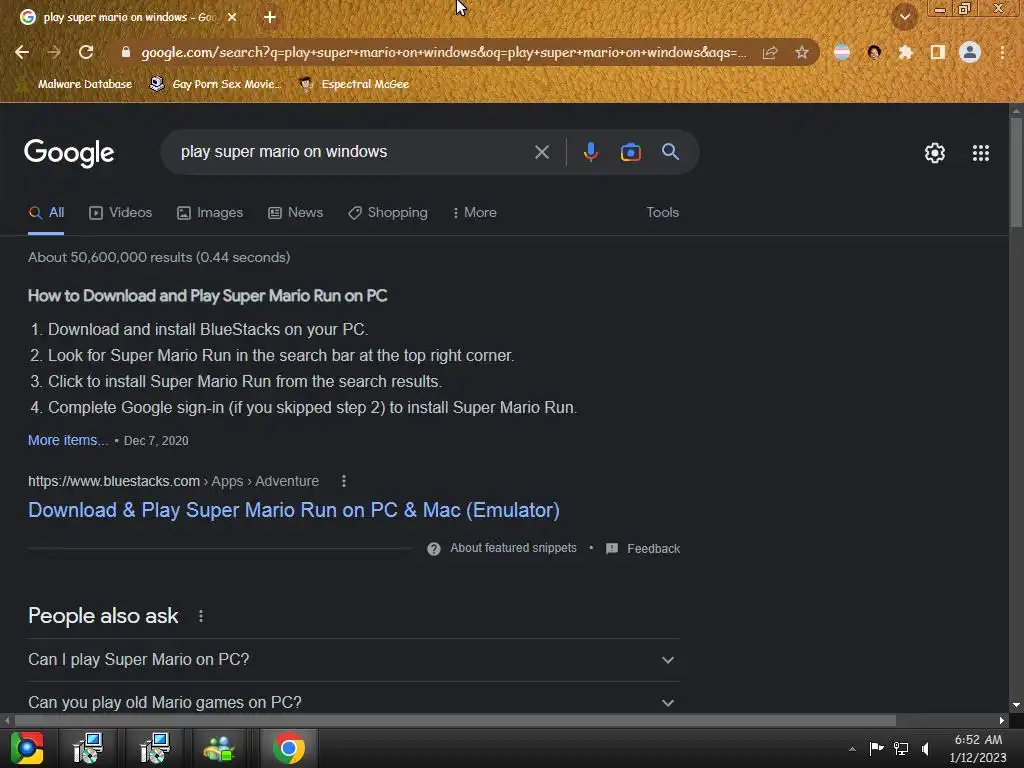Open the messenger people icon on taskbar
Image resolution: width=1024 pixels, height=768 pixels.
(219, 748)
